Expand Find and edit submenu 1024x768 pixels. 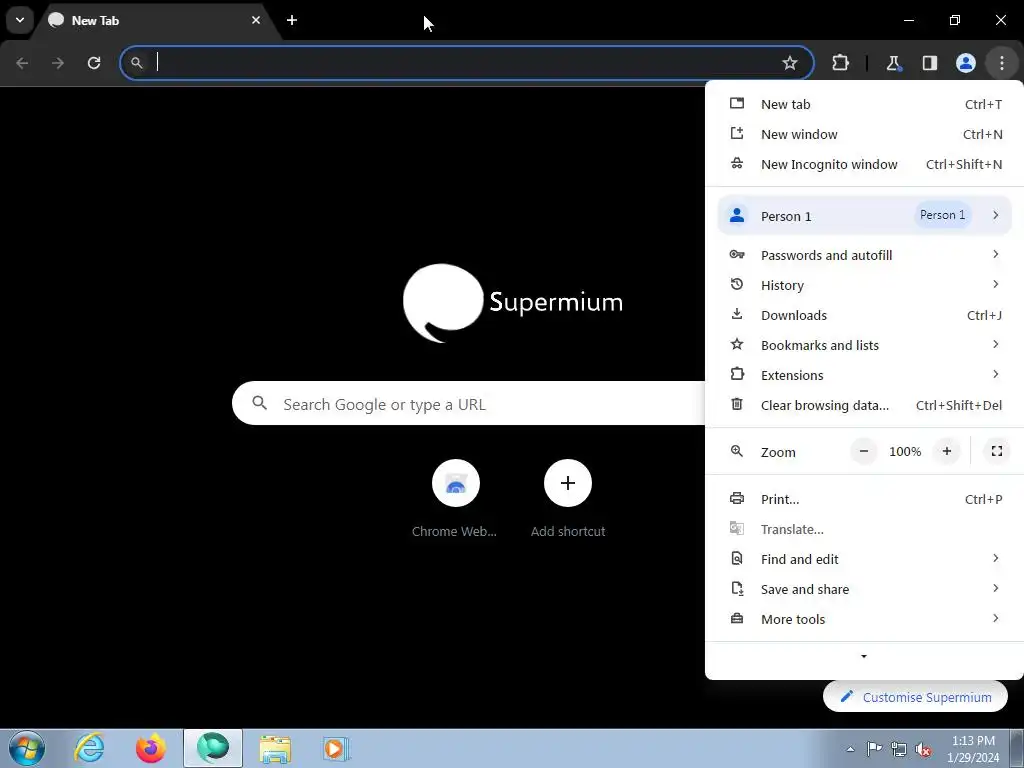(x=865, y=560)
